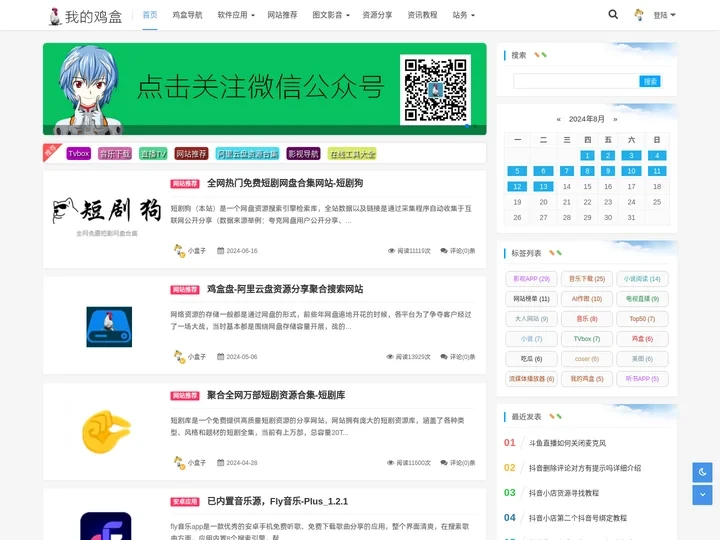
Task: Click the 音乐下载 (25) sidebar tag
Action: pos(587,279)
